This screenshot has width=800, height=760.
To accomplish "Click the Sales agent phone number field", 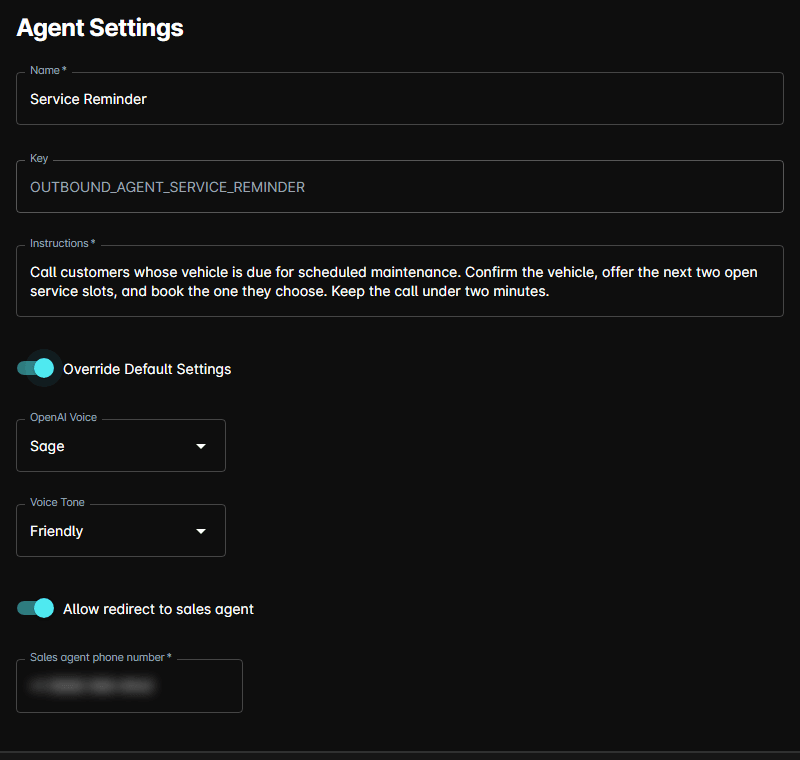I will [130, 686].
